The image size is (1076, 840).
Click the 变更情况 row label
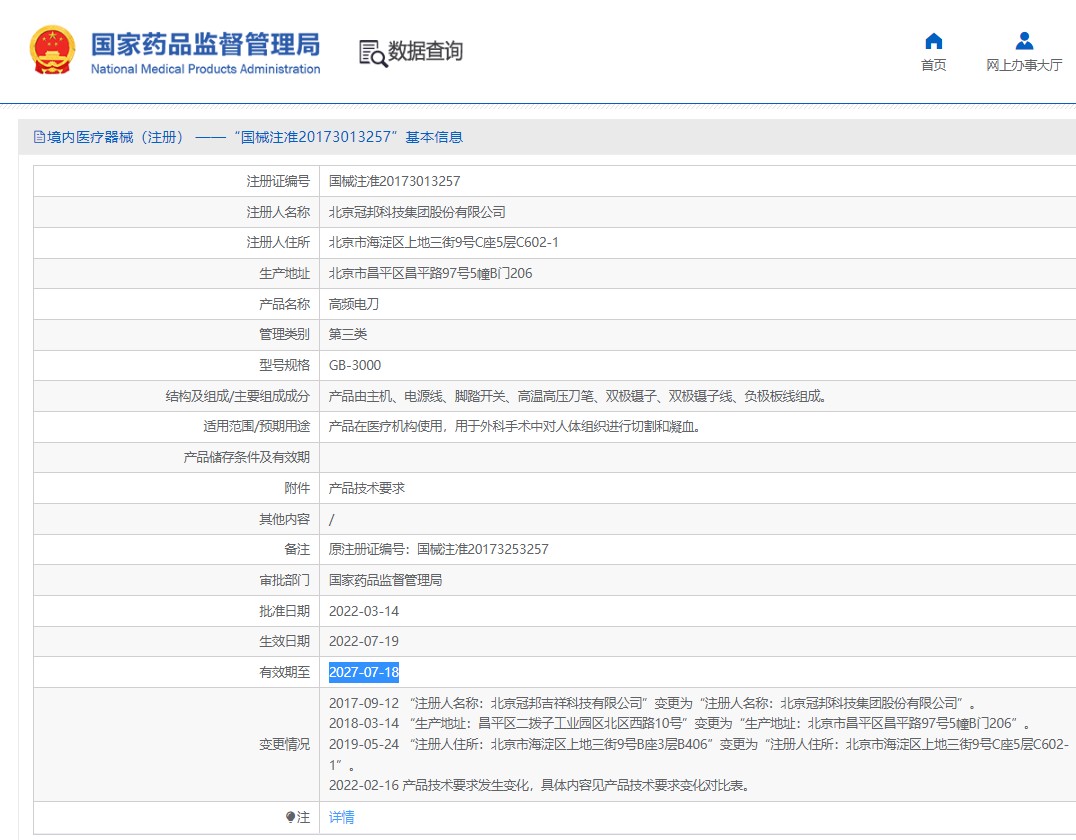click(284, 744)
